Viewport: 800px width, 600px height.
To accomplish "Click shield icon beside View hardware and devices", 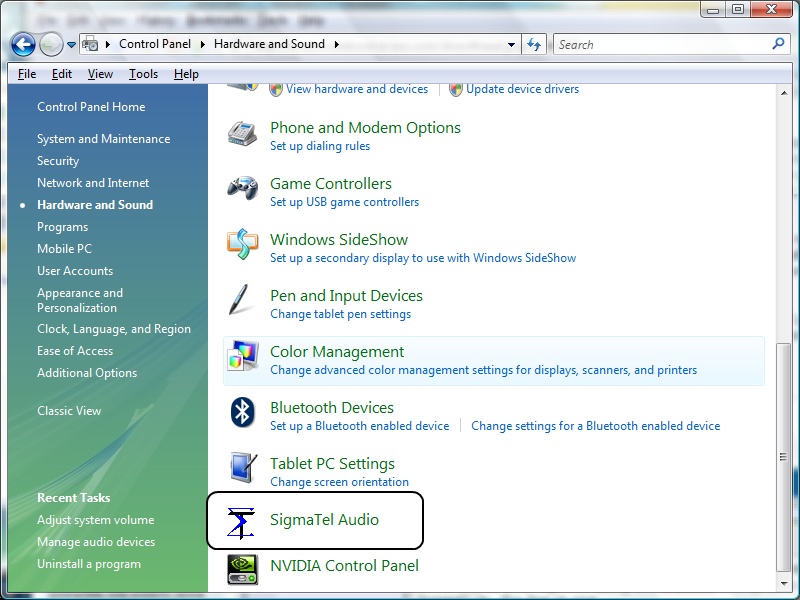I will (x=276, y=89).
